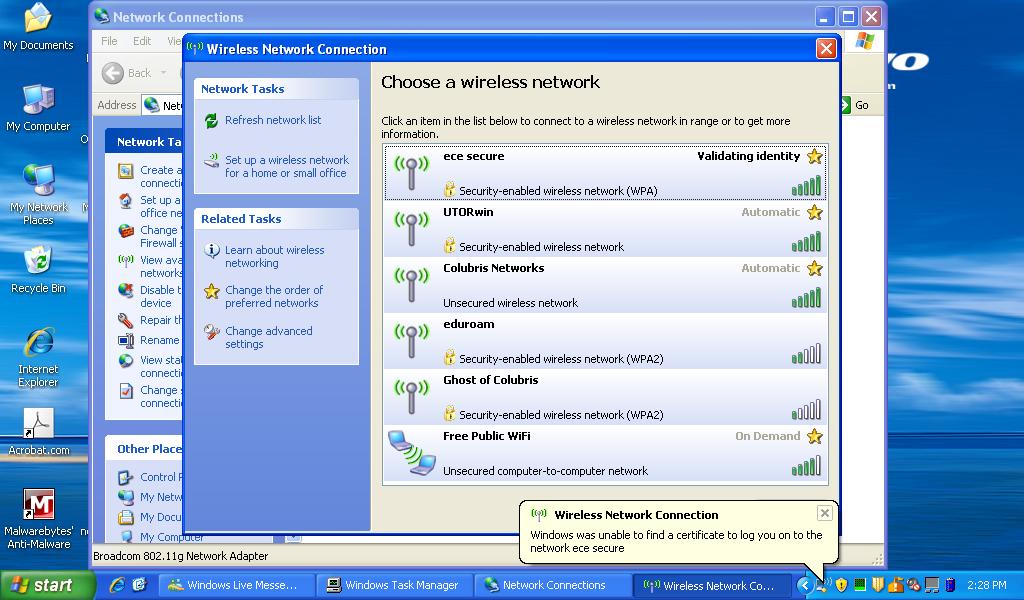The image size is (1024, 600).
Task: Click the Internet Explorer quick launch icon
Action: tap(118, 585)
